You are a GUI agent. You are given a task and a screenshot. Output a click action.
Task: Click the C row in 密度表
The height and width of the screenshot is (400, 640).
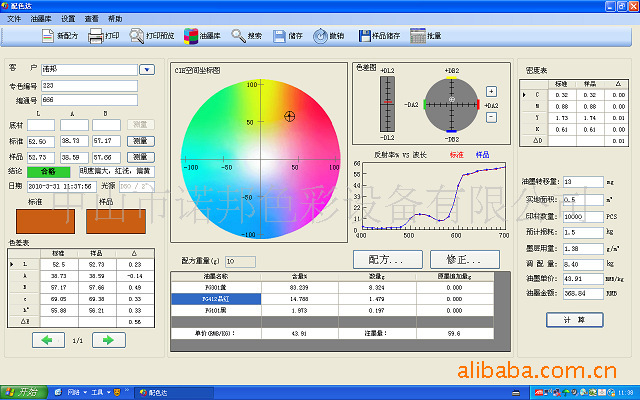coord(574,95)
